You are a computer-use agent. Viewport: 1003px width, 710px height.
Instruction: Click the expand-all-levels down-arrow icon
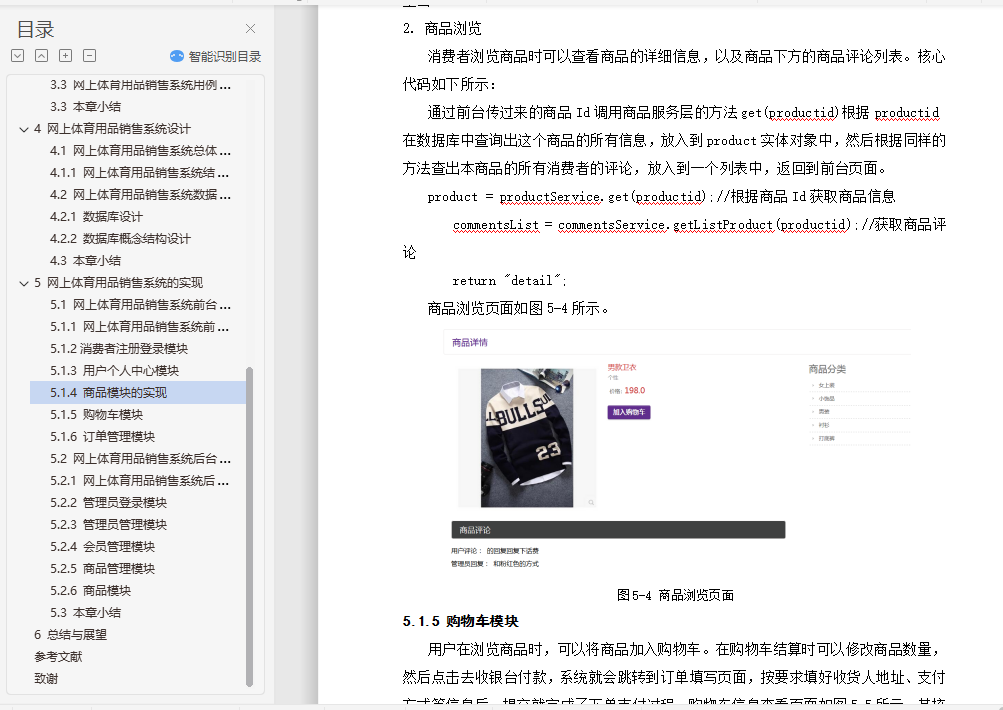coord(18,56)
